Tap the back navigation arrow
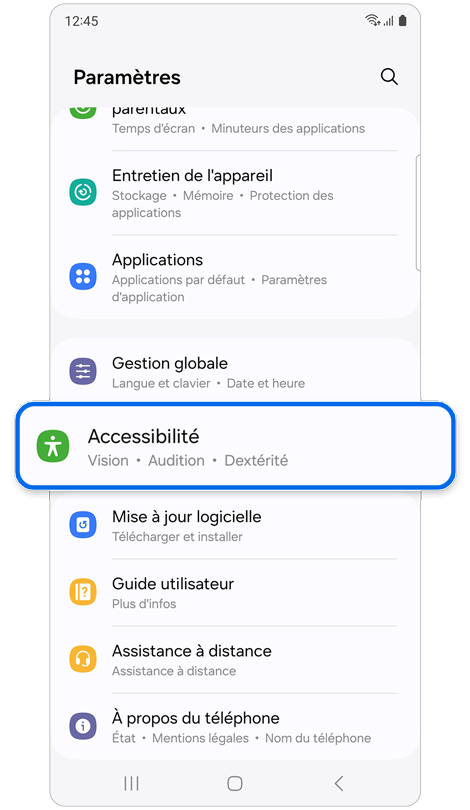470x810 pixels. (x=339, y=783)
